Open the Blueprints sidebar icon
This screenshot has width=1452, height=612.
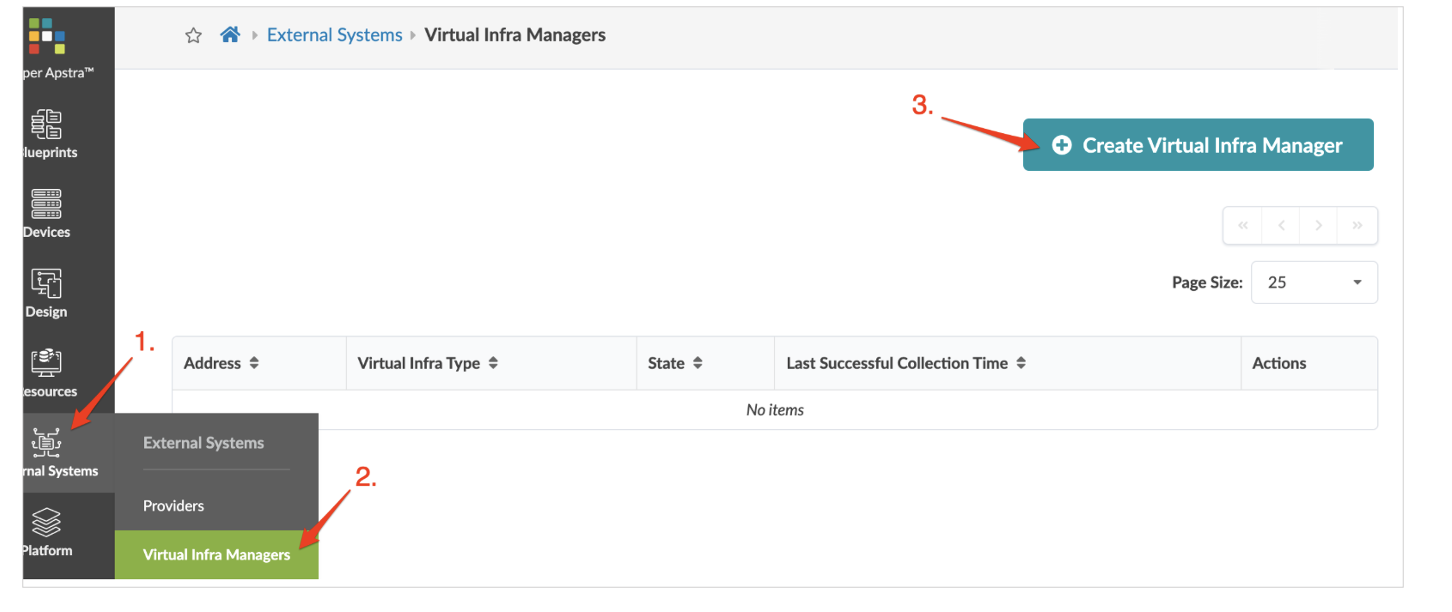(47, 124)
